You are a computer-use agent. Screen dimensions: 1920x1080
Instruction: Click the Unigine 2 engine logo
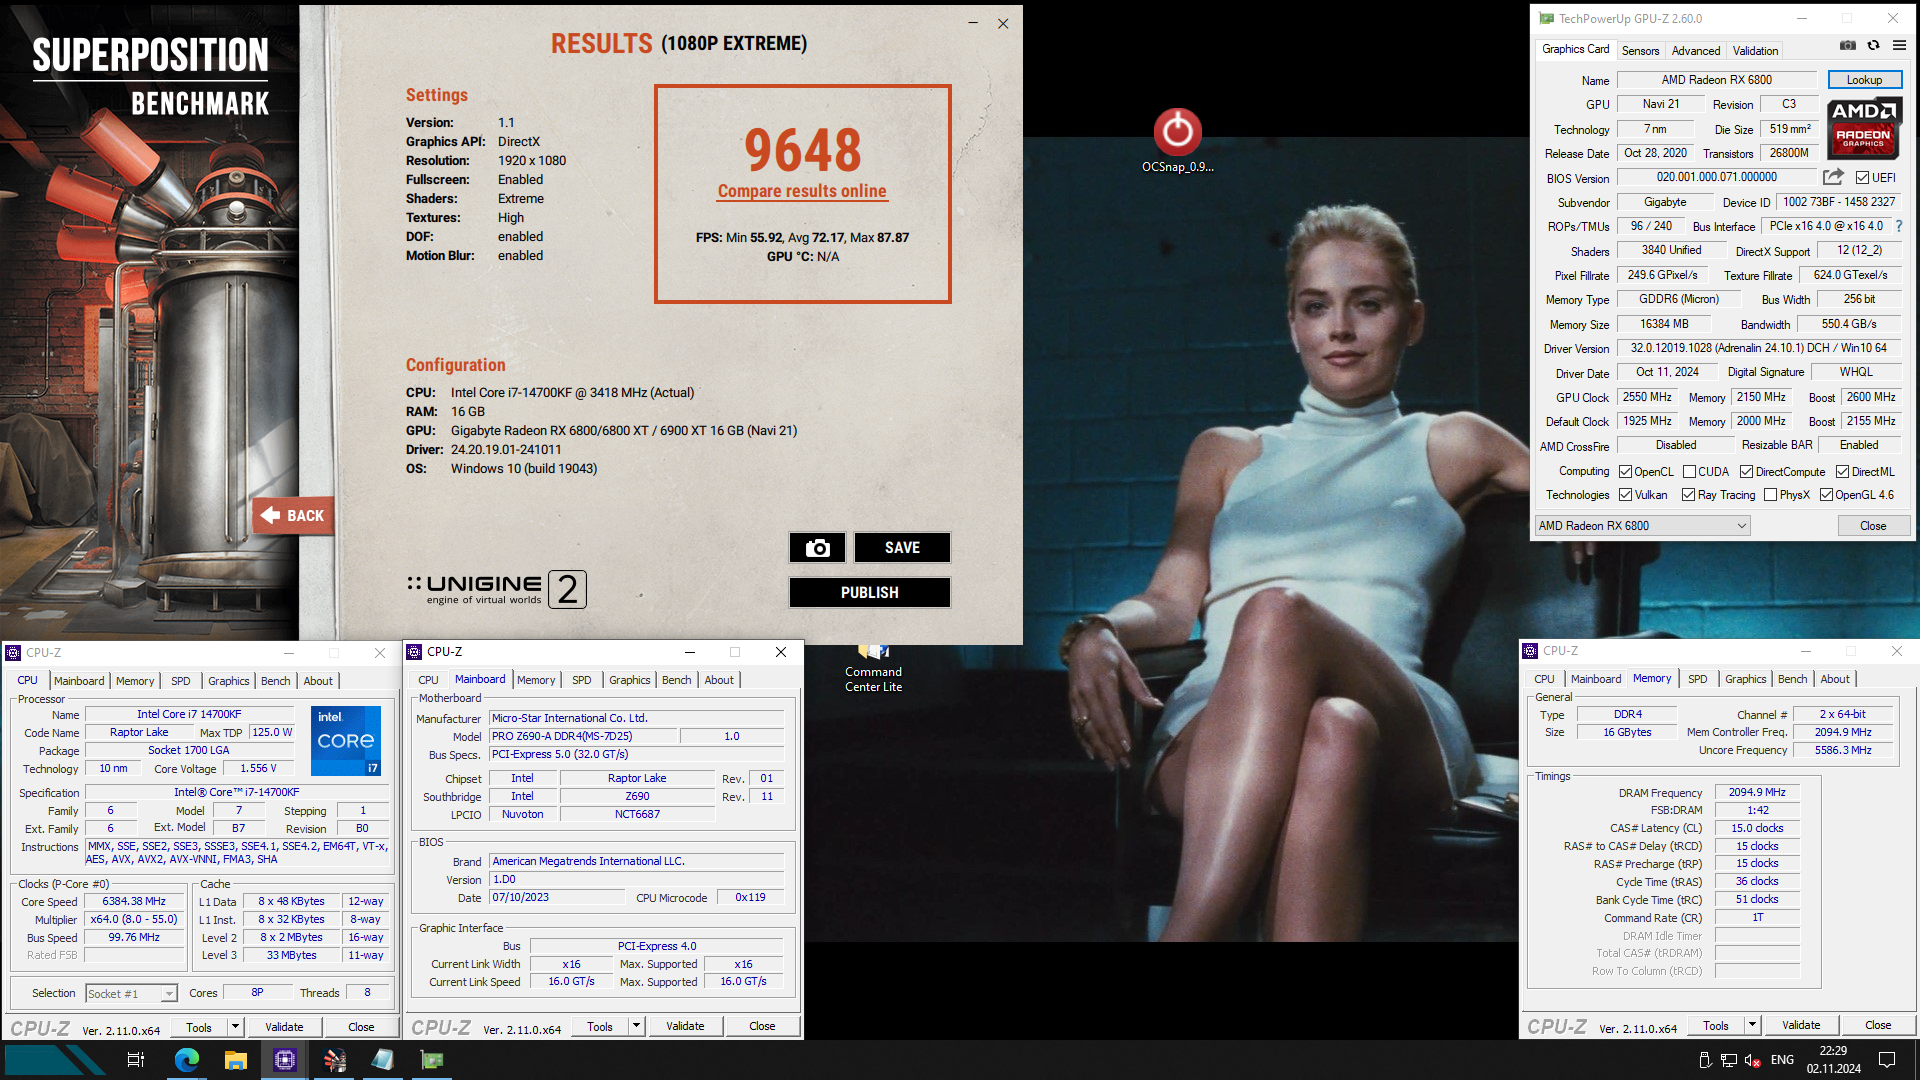pyautogui.click(x=497, y=589)
